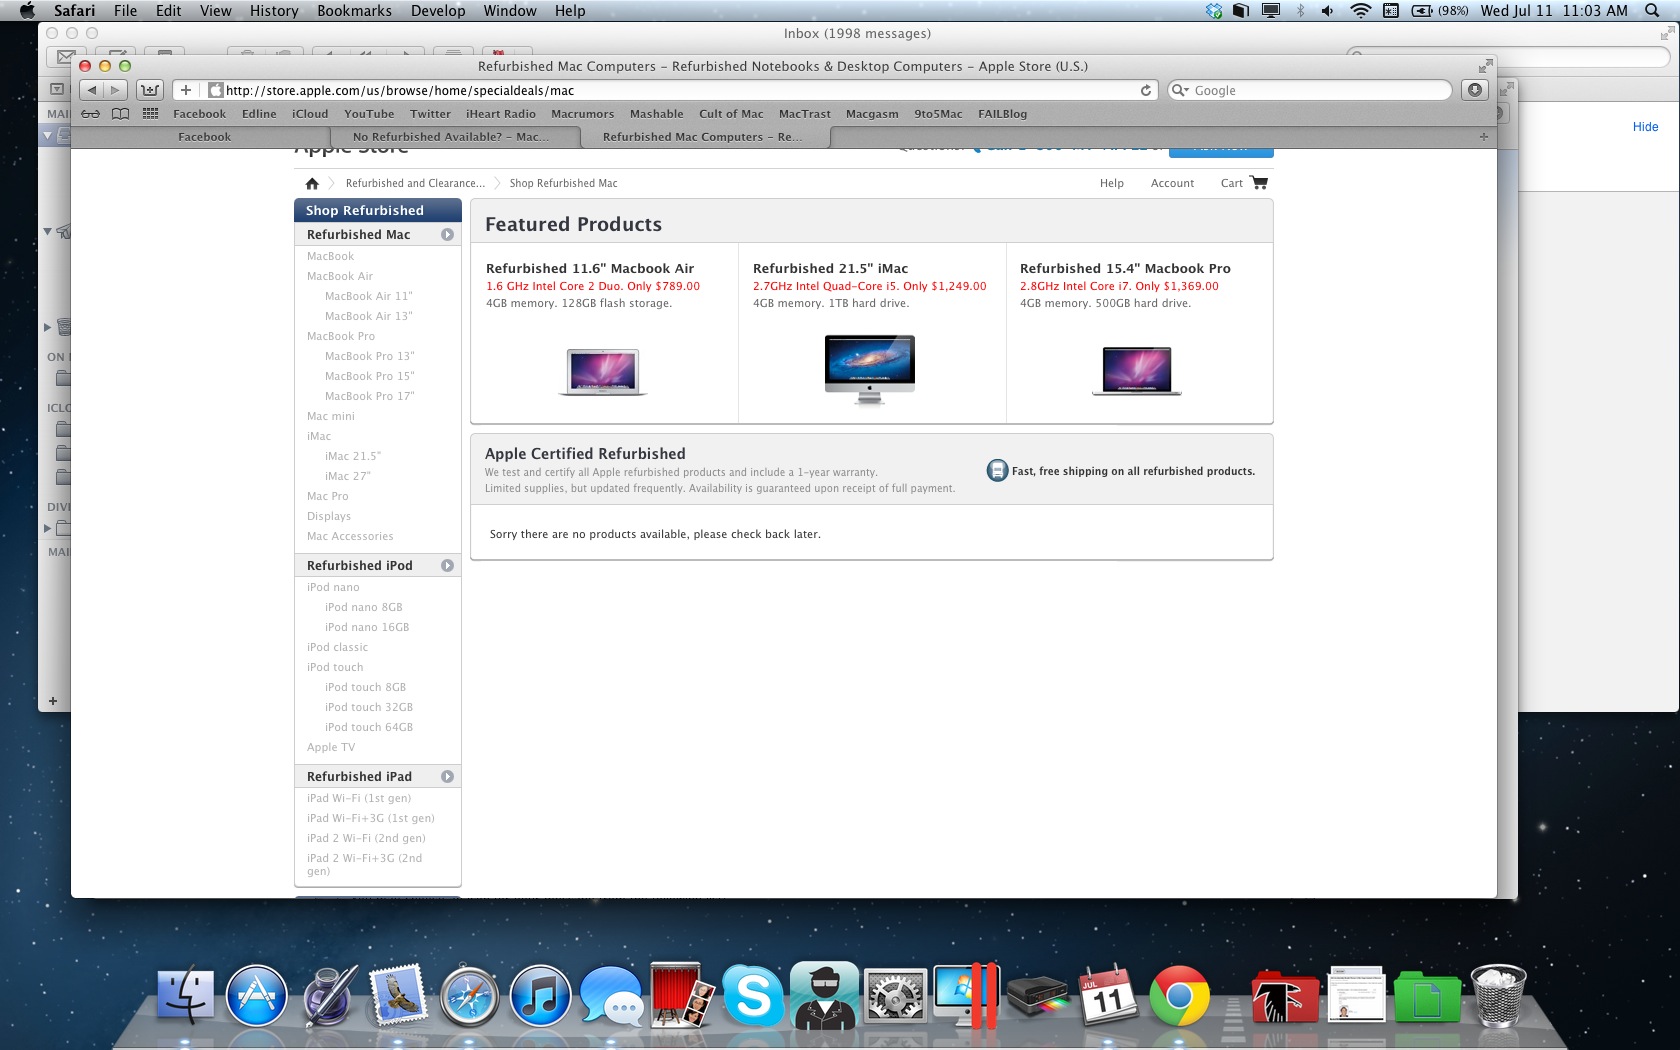Go forward with Safari's forward arrow

click(115, 90)
